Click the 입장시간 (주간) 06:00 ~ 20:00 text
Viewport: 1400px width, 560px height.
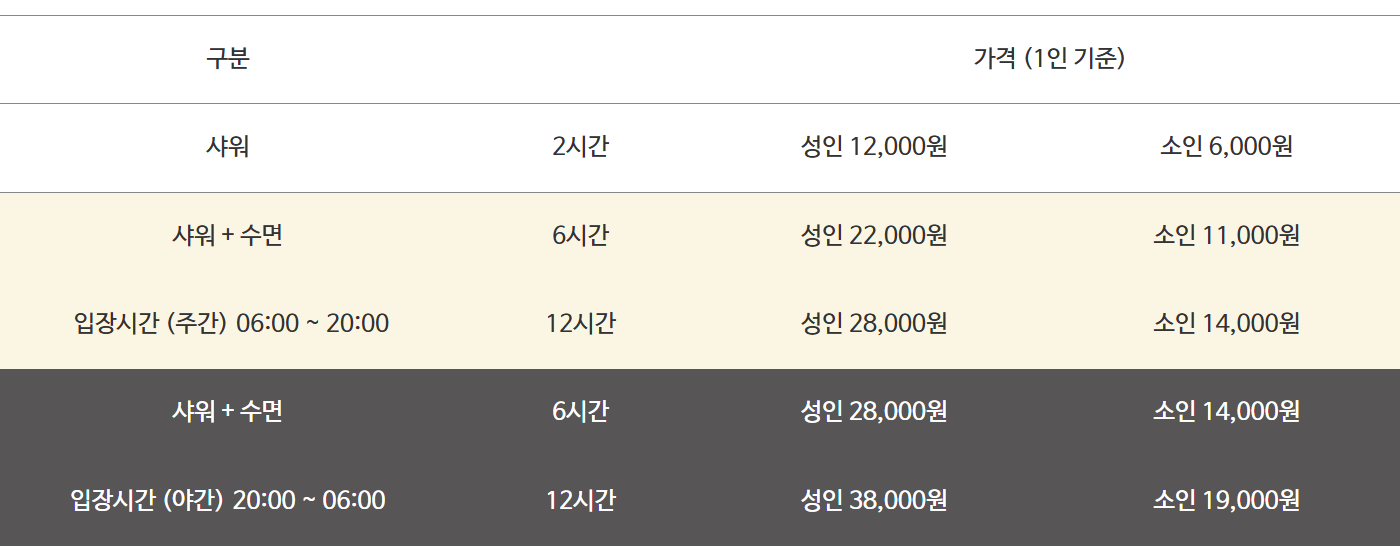(231, 324)
